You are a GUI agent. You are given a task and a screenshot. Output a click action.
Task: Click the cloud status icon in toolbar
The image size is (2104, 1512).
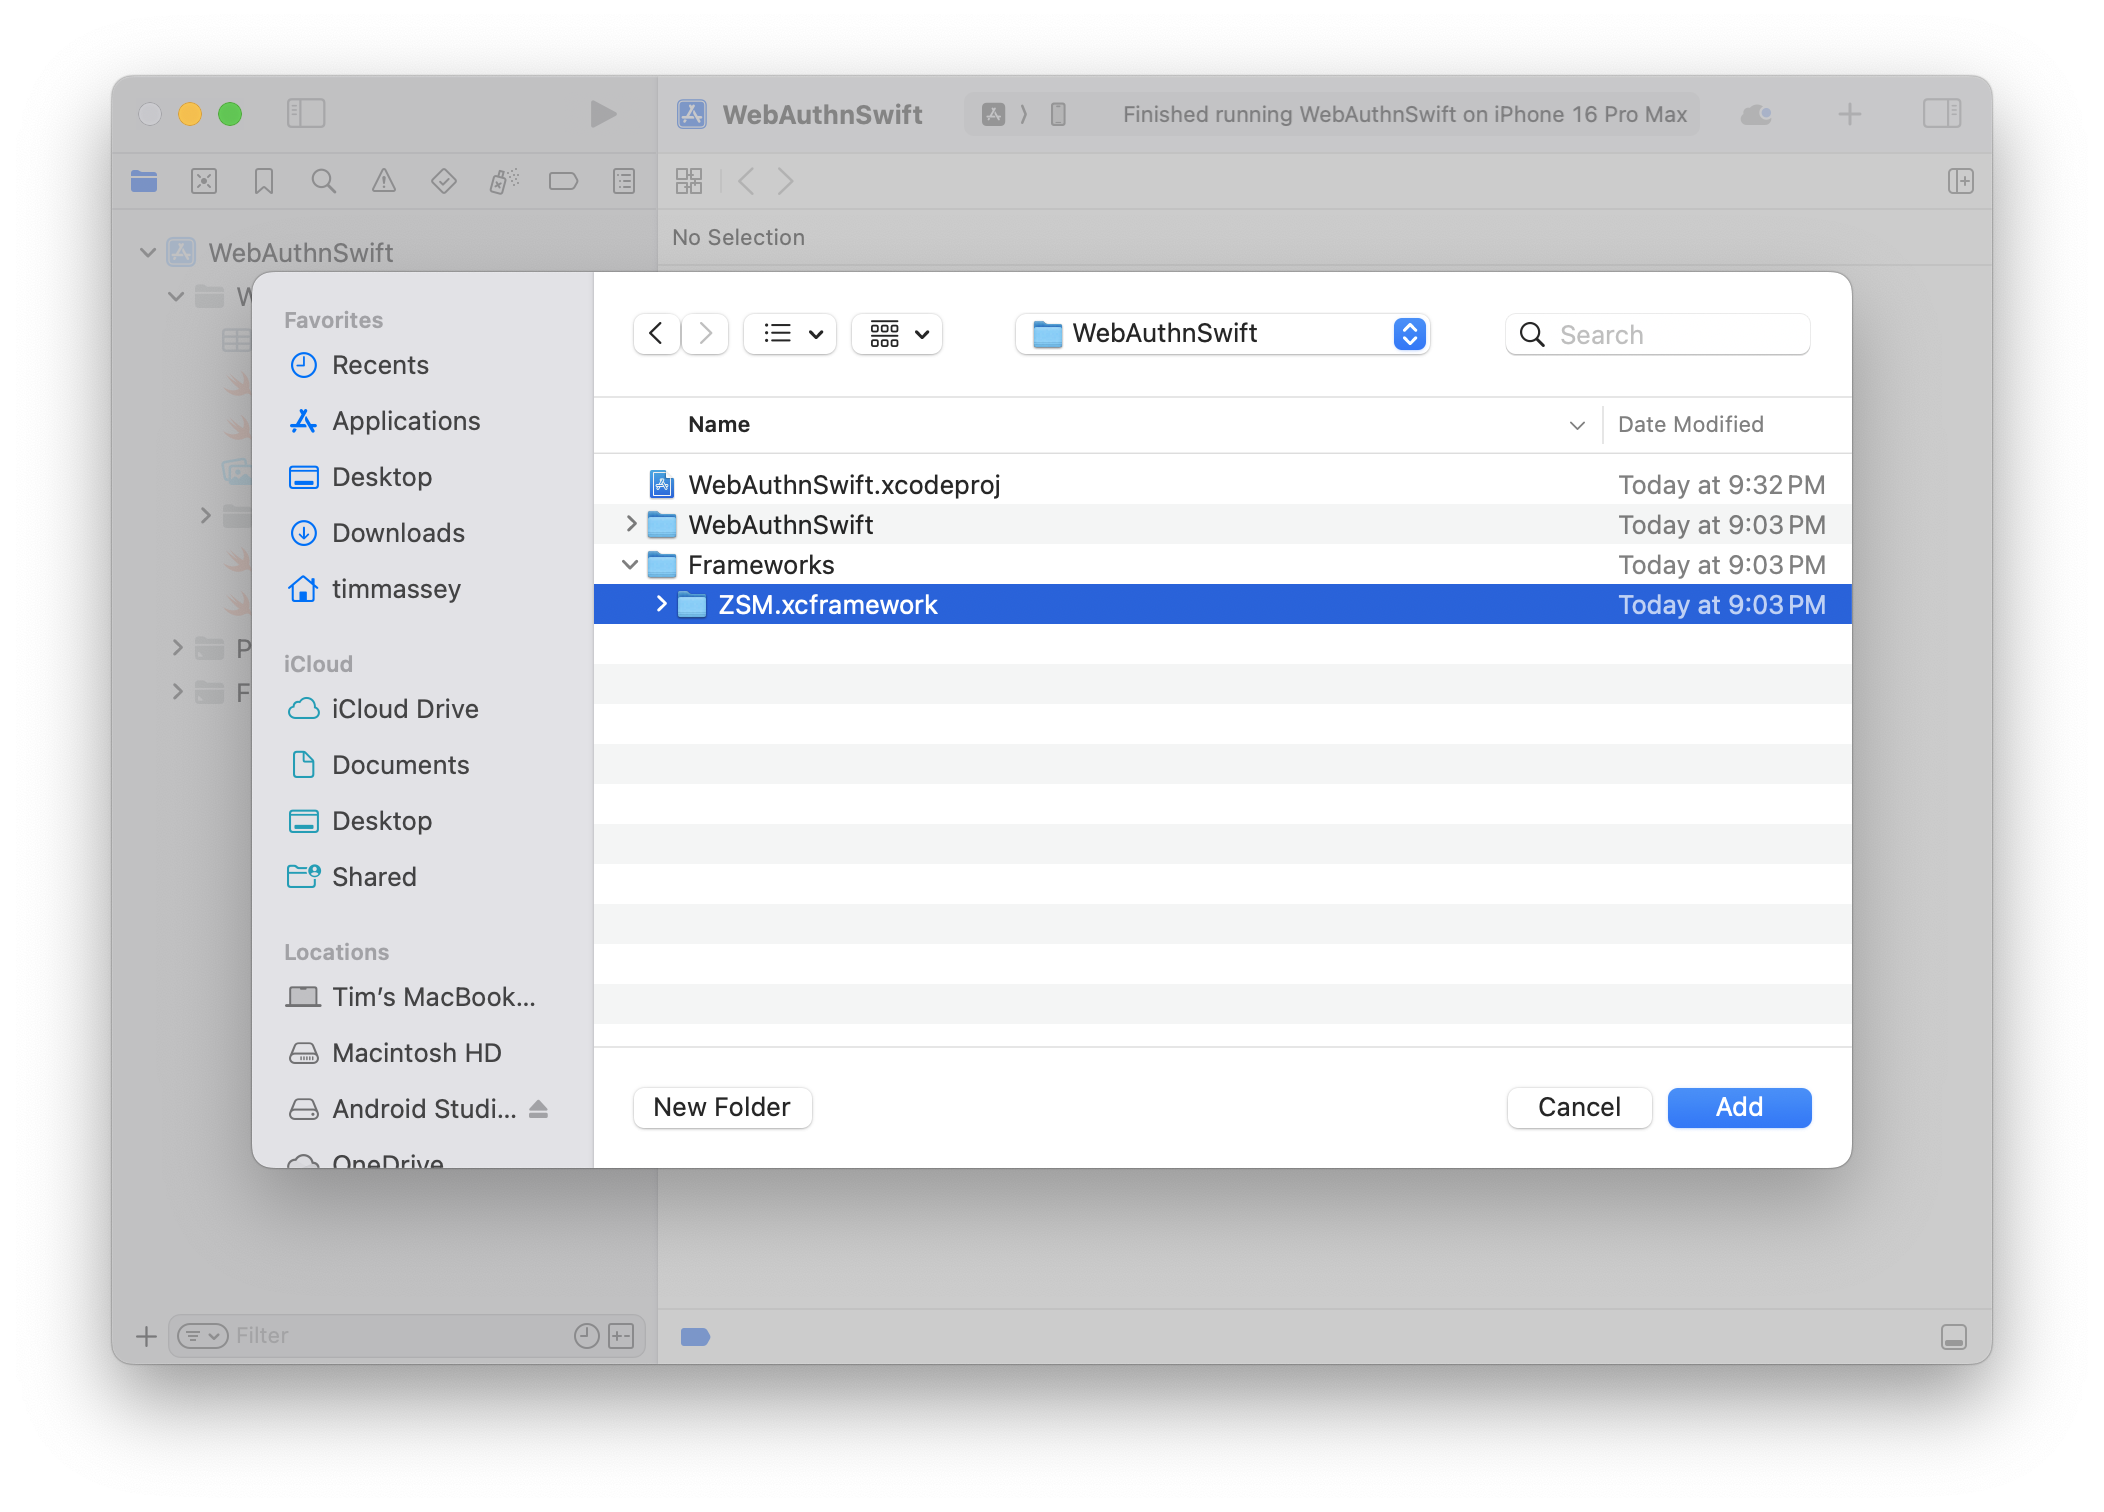click(1757, 113)
